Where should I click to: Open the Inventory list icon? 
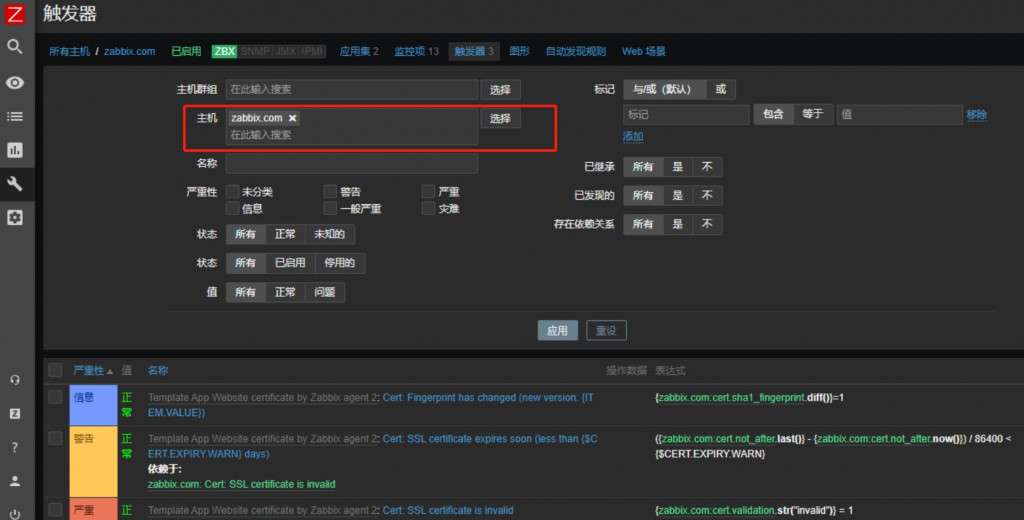tap(14, 116)
